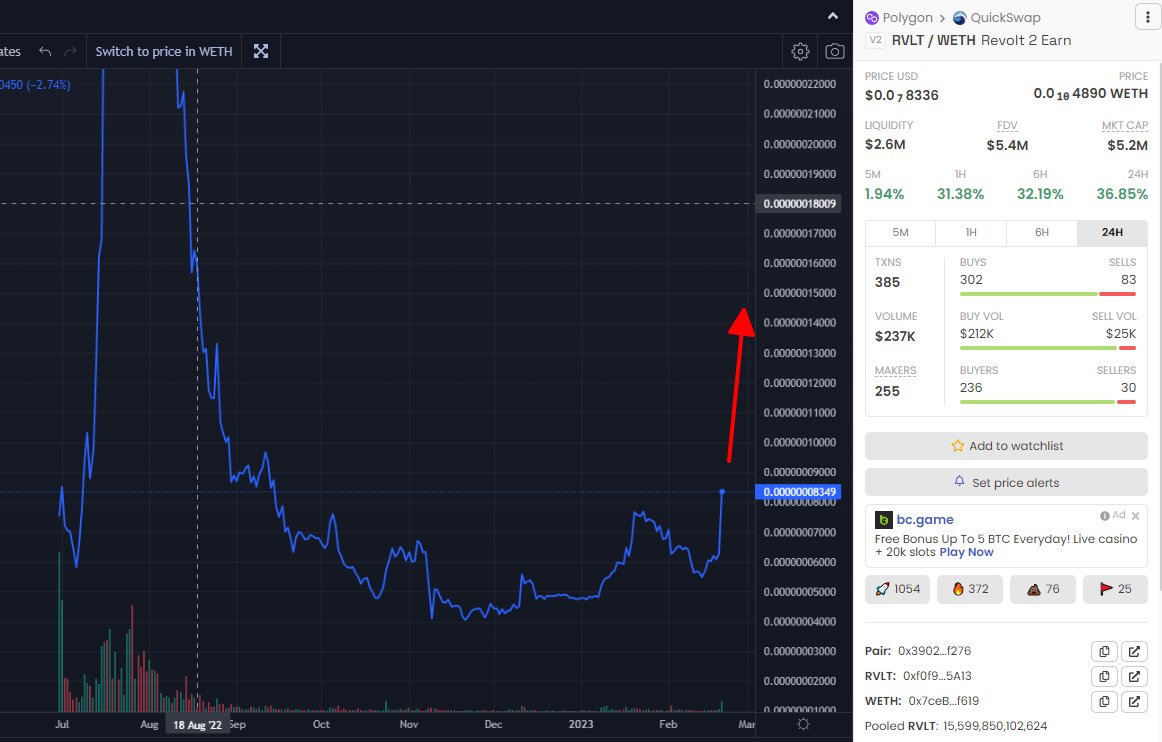The image size is (1162, 742).
Task: Select the 6H stats tab
Action: click(x=1042, y=233)
